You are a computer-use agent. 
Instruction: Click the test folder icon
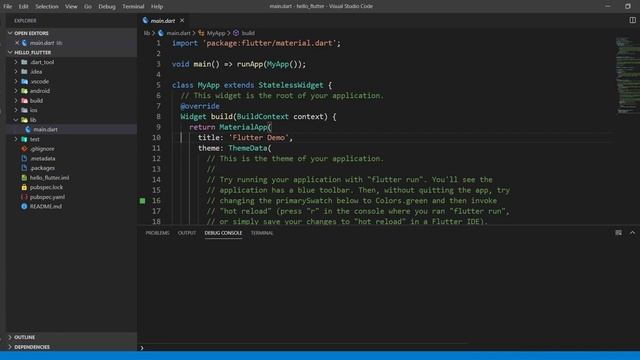[24, 139]
